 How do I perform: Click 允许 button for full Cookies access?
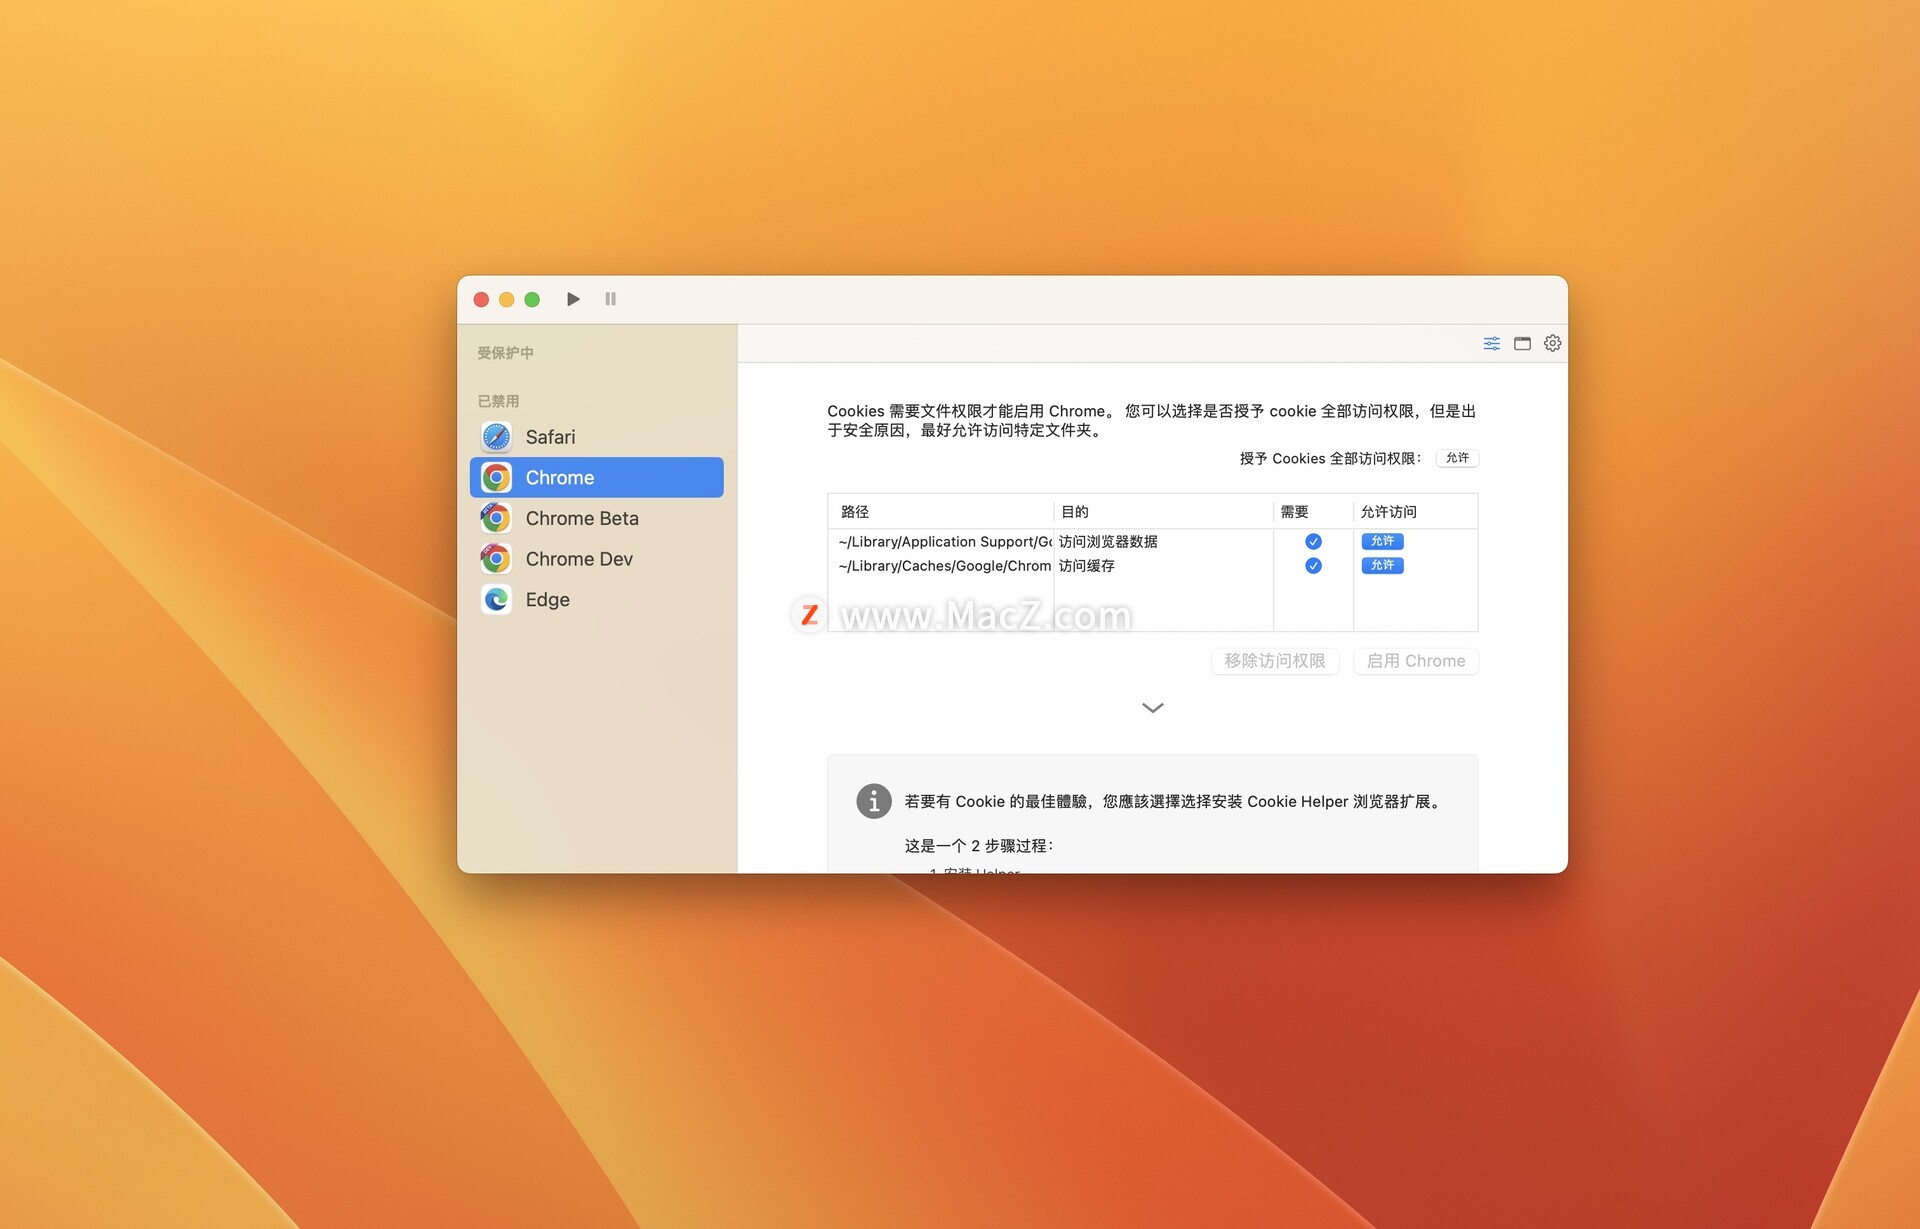[x=1457, y=458]
